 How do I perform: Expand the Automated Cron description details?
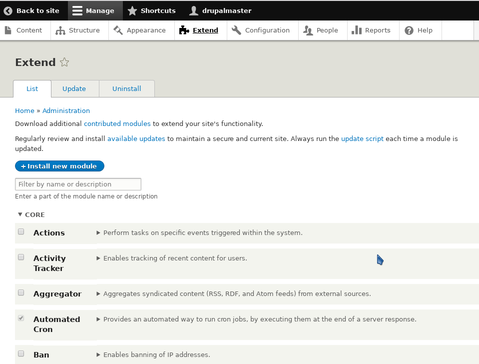click(98, 319)
